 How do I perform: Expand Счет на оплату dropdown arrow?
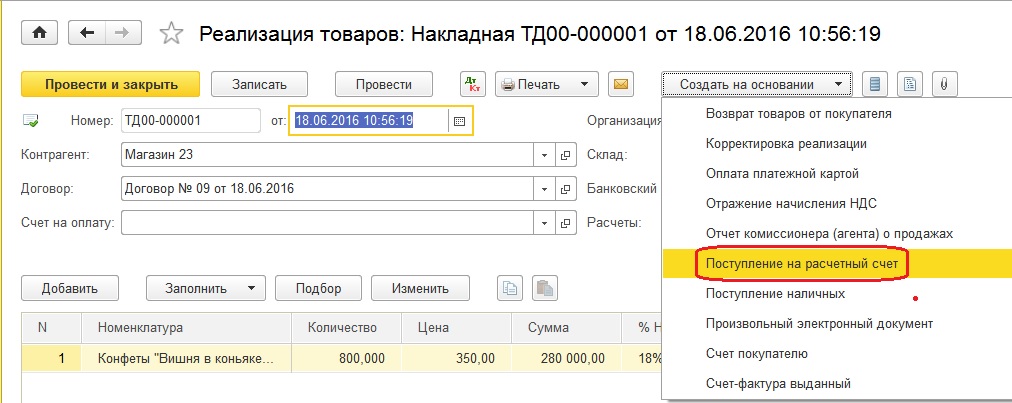pos(544,223)
